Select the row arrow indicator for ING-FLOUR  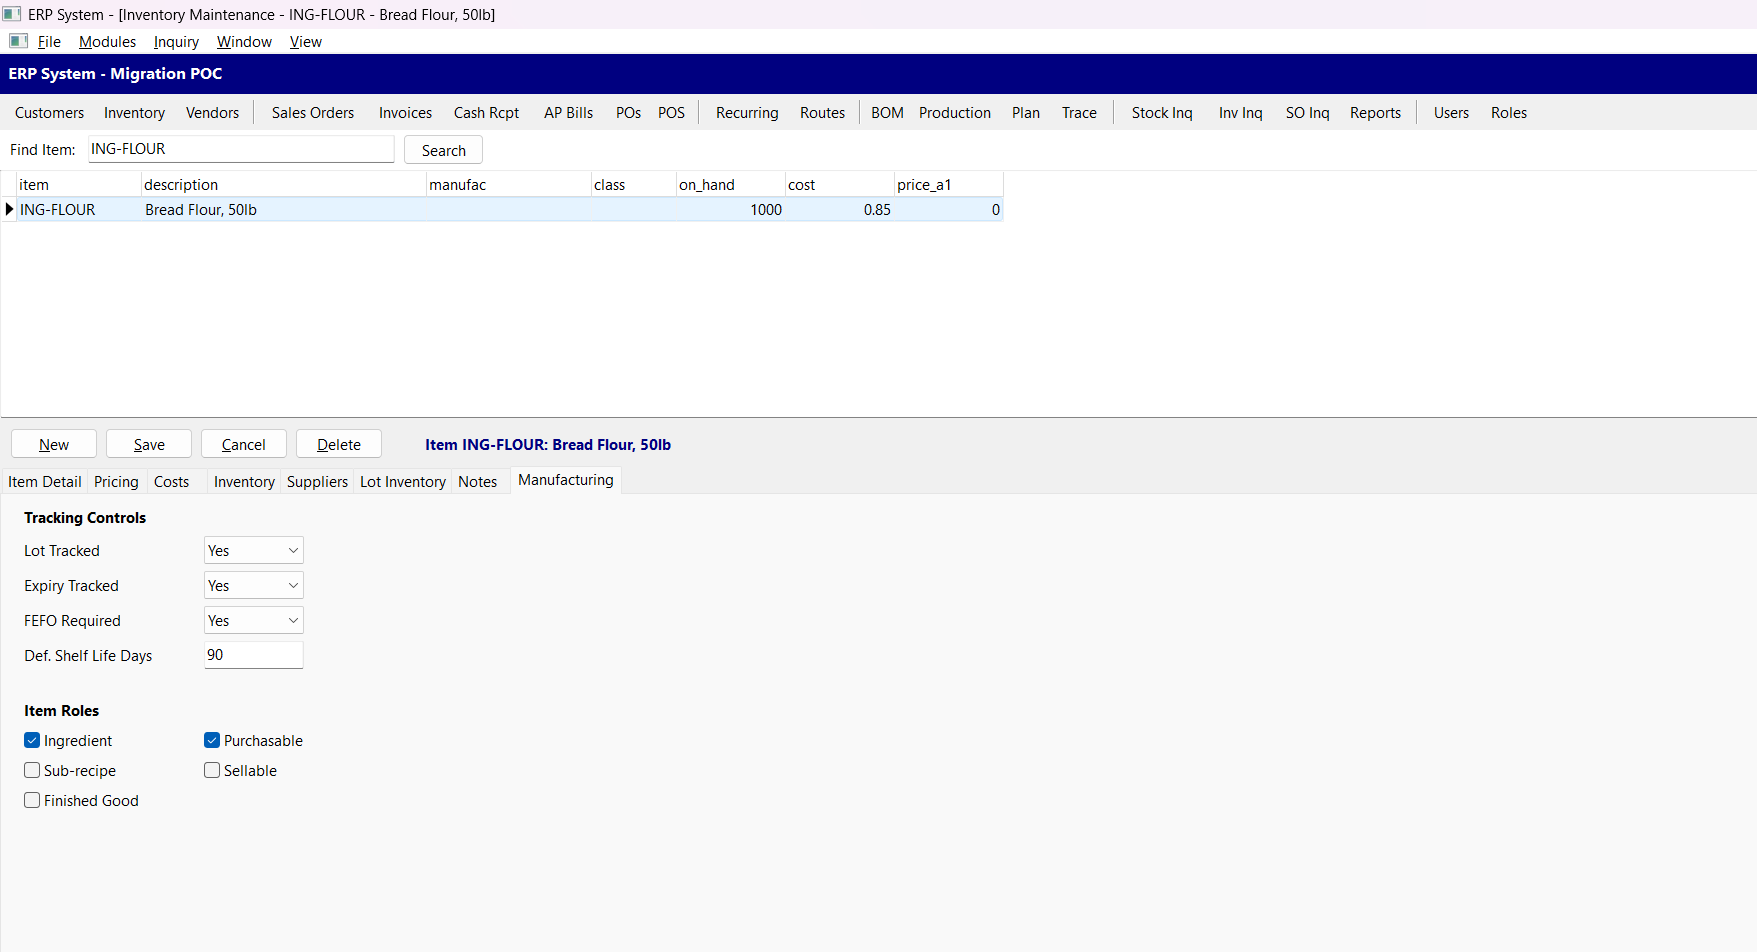(9, 209)
